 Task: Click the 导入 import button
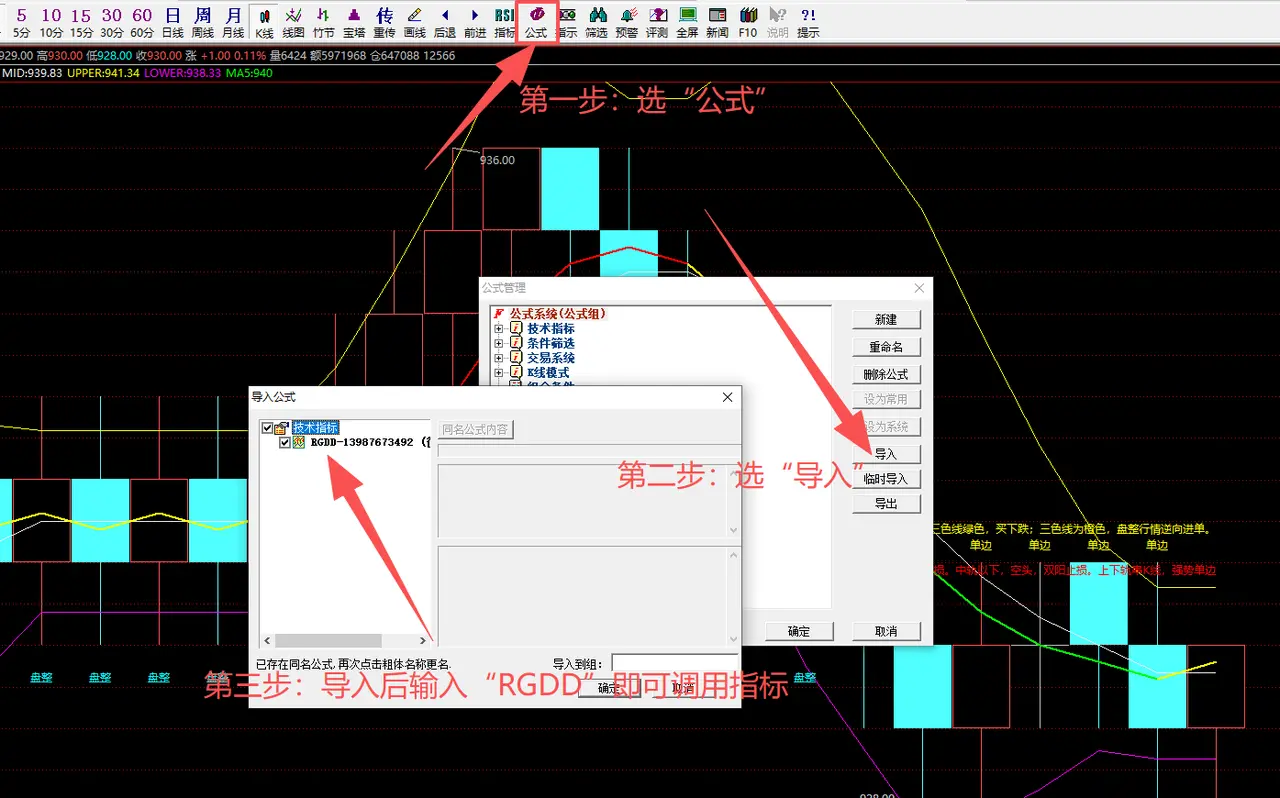pos(885,454)
